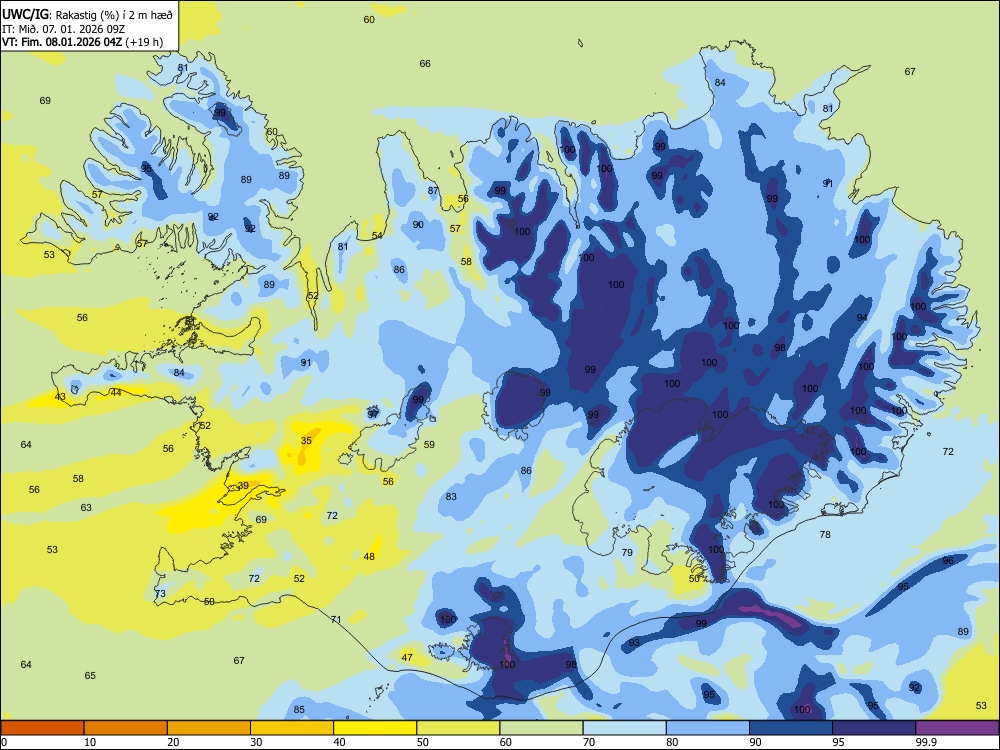Click the legend tick label 99.9

pos(925,742)
